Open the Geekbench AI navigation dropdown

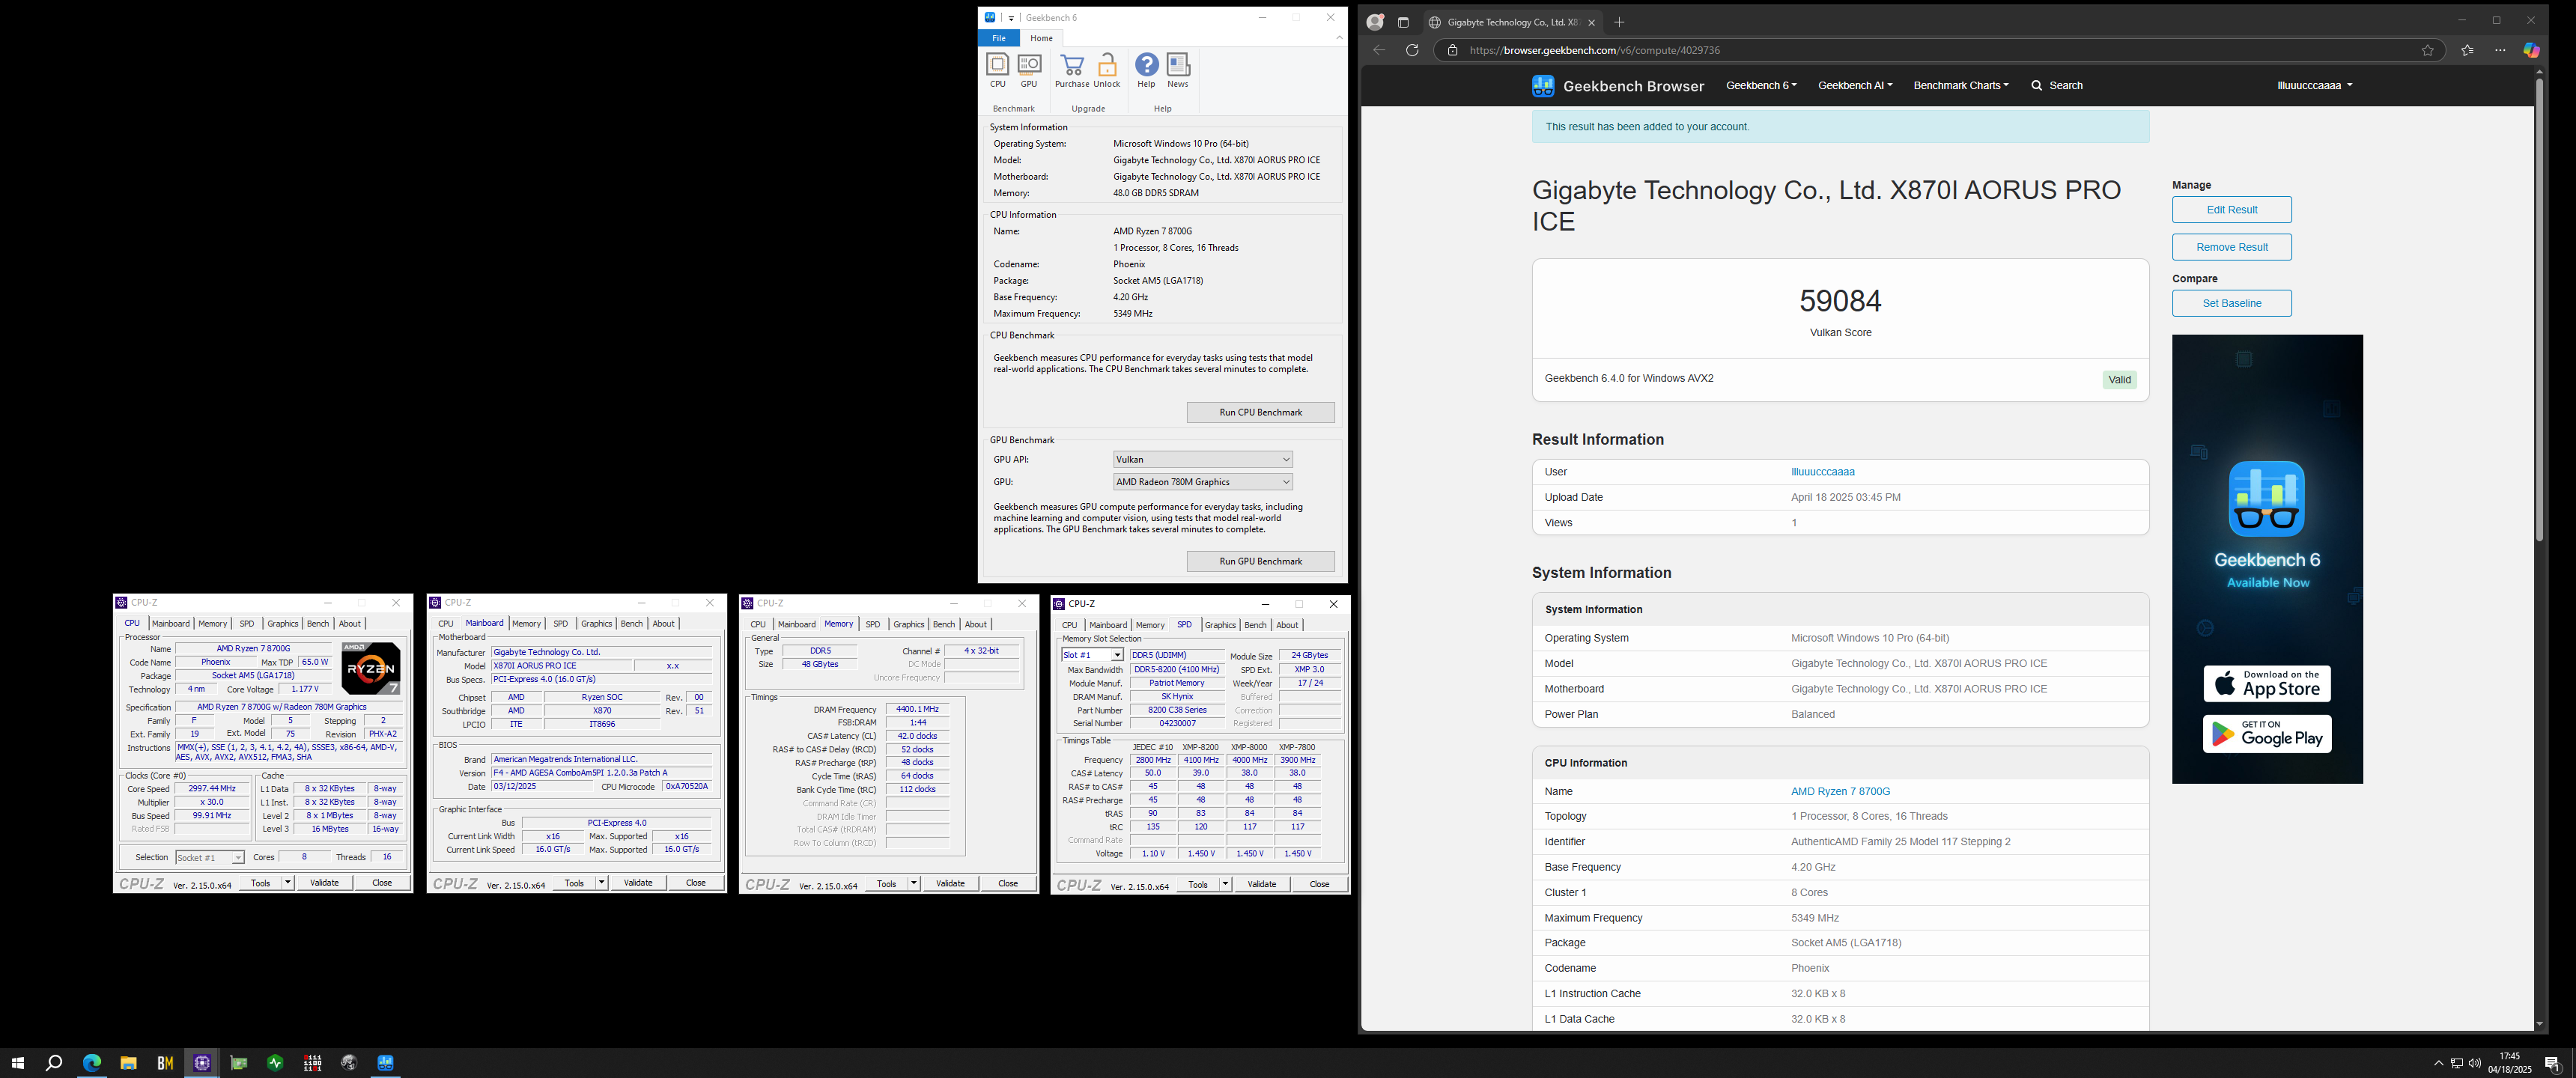[x=1855, y=86]
